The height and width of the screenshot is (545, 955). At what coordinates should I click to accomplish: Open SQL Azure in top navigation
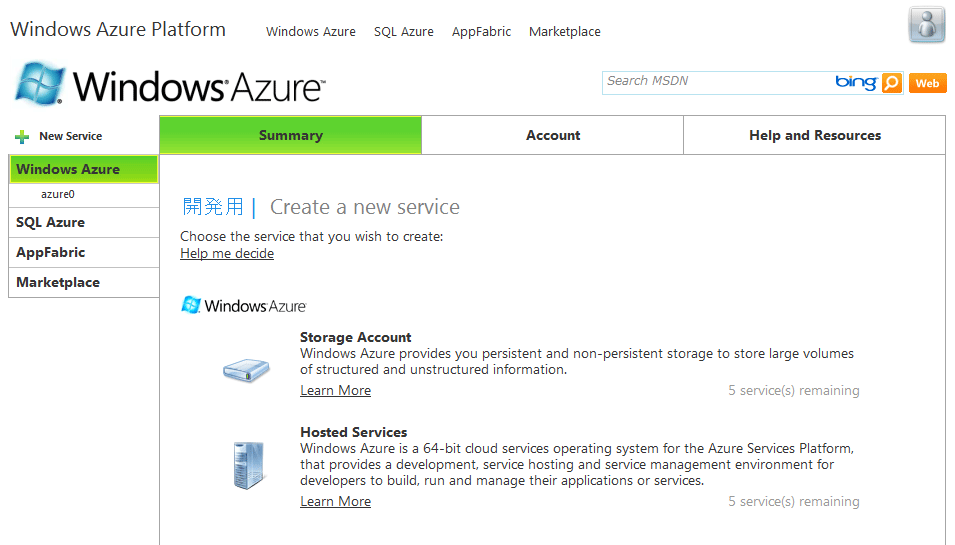404,32
